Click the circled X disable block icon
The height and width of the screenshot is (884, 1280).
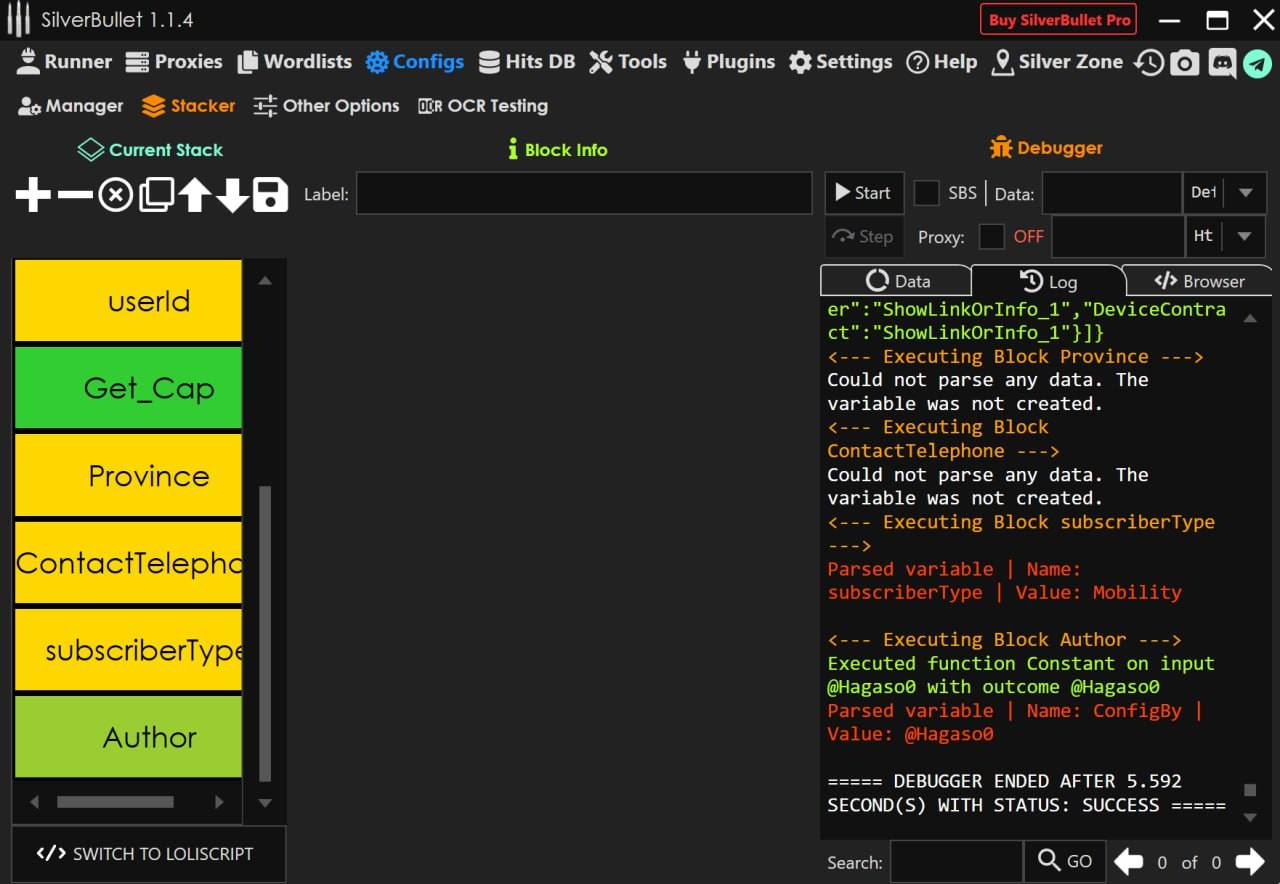click(115, 195)
